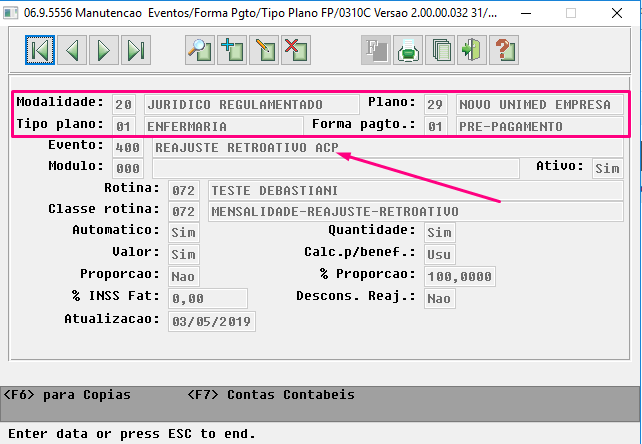Click the Enter data status message
642x444 pixels.
132,434
